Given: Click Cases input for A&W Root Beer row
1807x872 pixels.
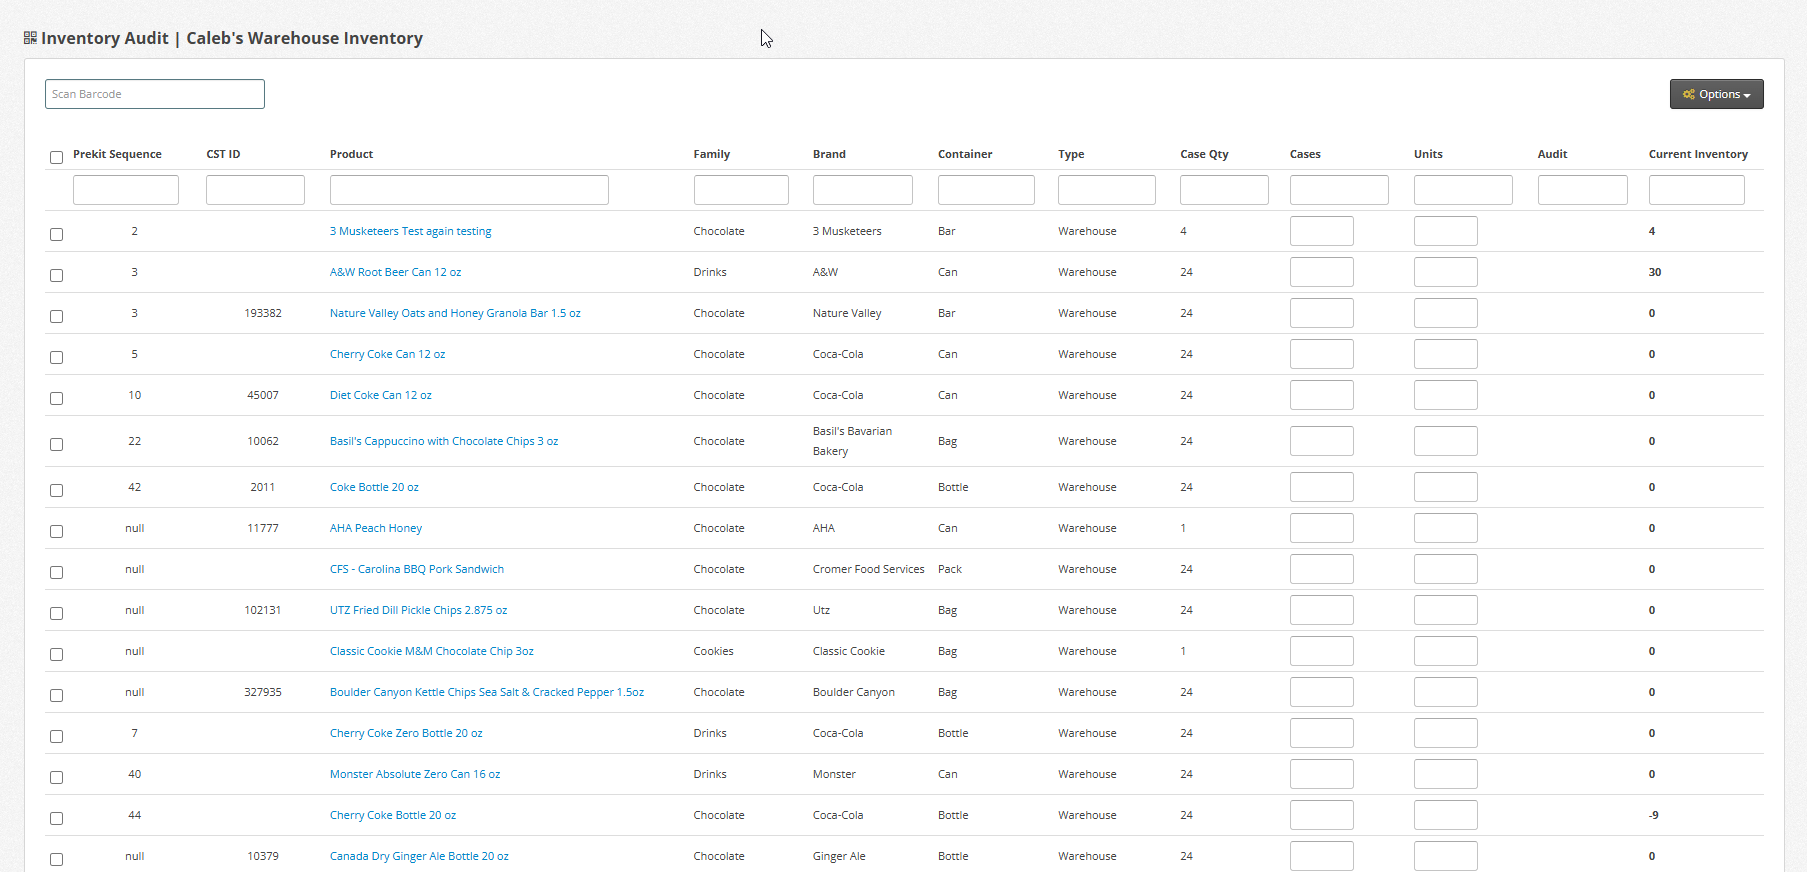Looking at the screenshot, I should point(1322,272).
